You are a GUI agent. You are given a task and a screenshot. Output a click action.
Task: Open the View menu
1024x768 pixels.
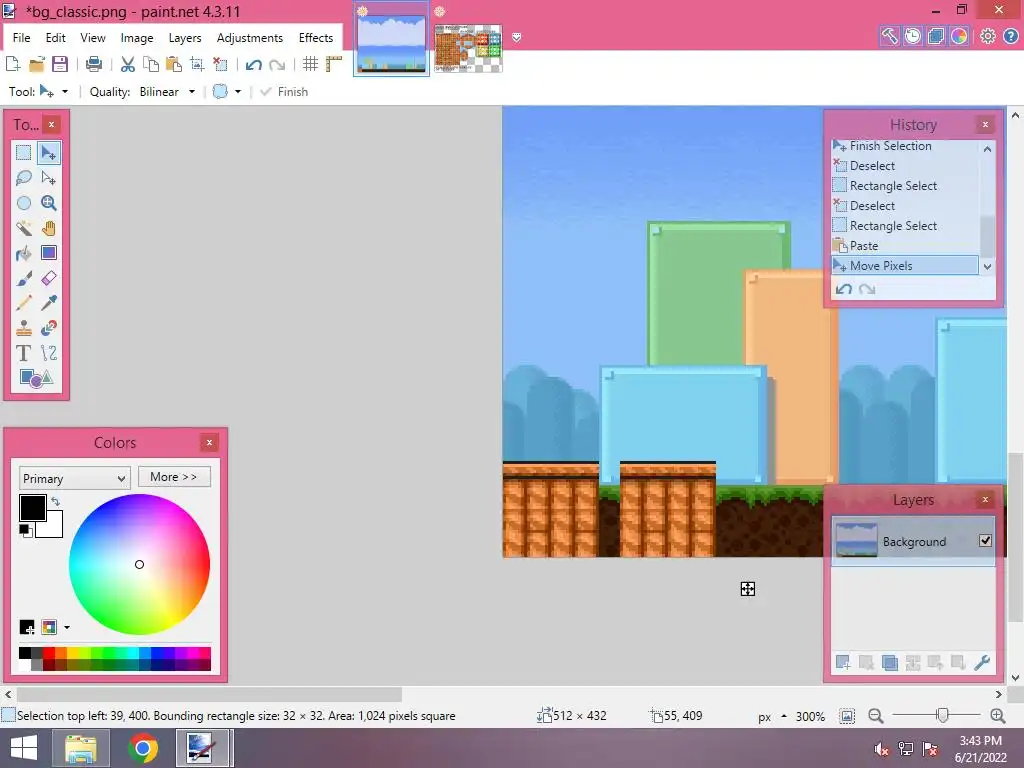click(x=93, y=38)
